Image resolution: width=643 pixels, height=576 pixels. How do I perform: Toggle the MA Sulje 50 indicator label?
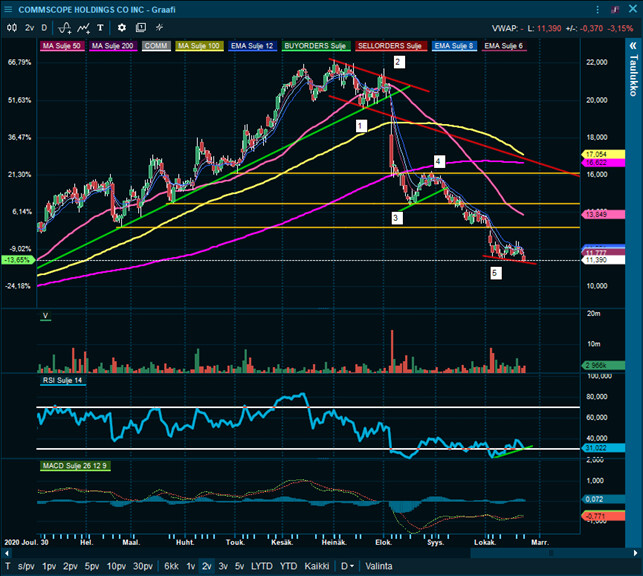click(x=62, y=46)
